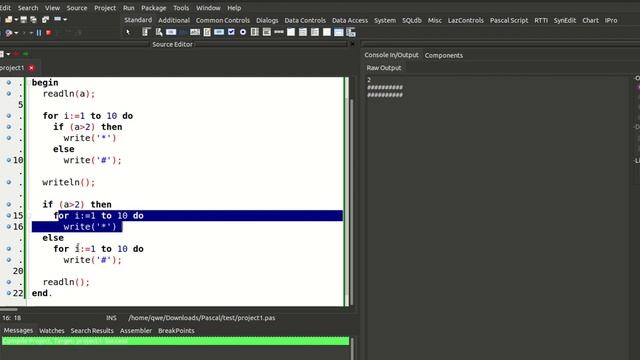This screenshot has height=360, width=640.
Task: Click the build mode gear icon
Action: (8, 33)
